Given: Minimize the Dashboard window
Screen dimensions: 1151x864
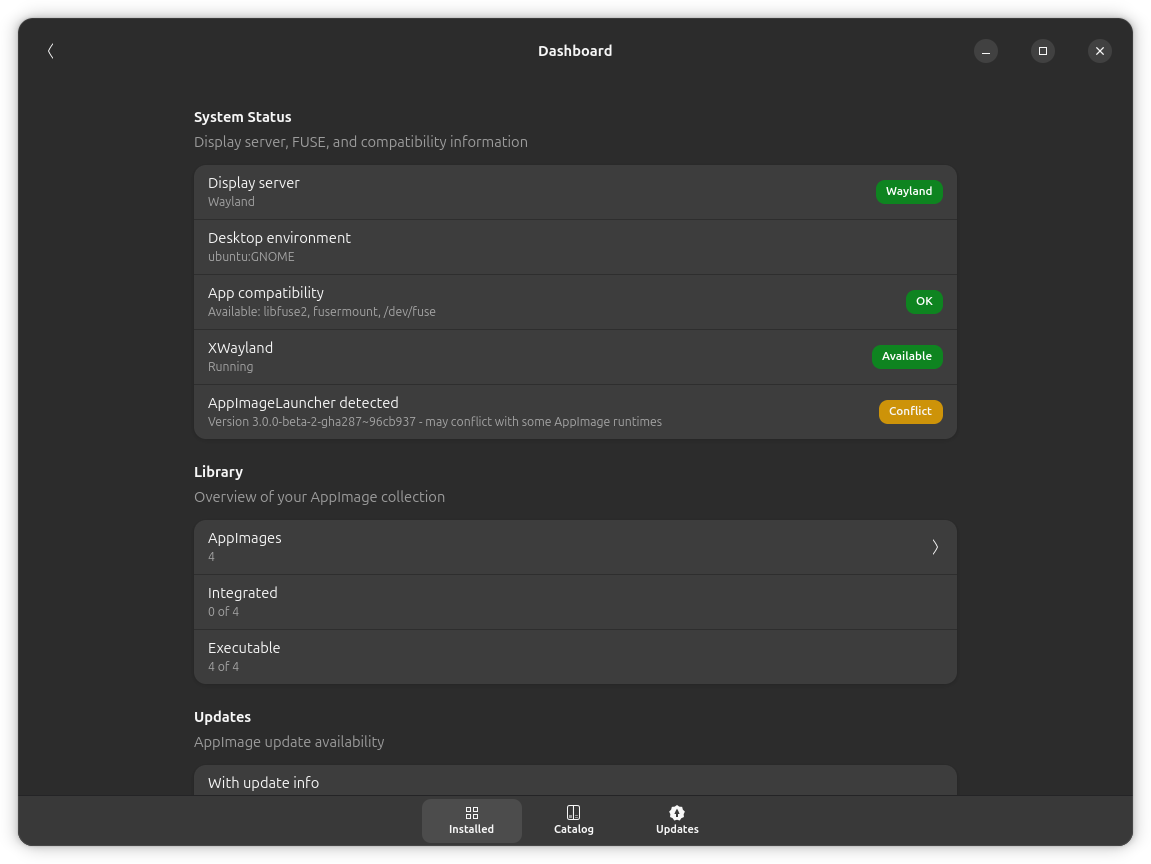Looking at the screenshot, I should coord(986,51).
